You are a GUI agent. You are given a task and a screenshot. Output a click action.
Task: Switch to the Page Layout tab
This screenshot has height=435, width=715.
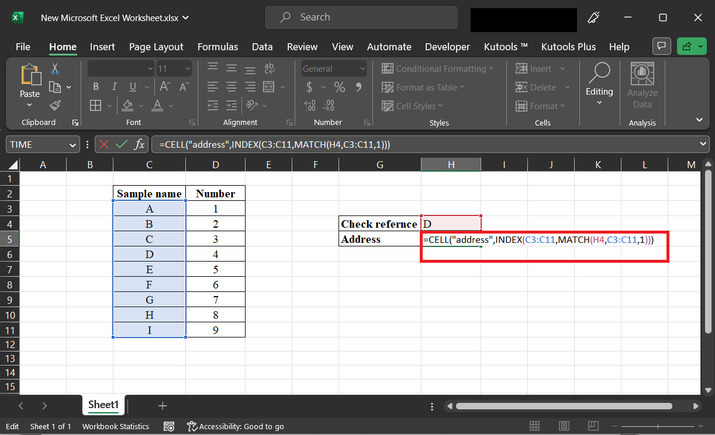point(156,47)
